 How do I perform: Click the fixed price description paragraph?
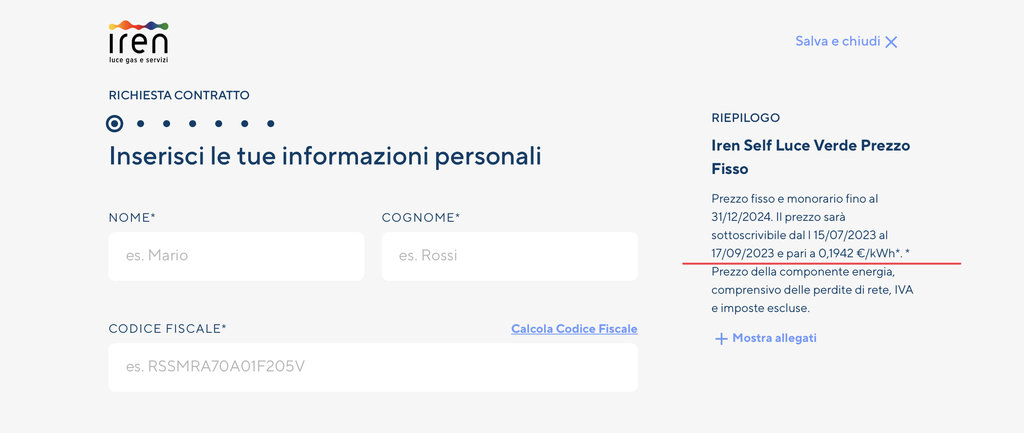pos(812,254)
